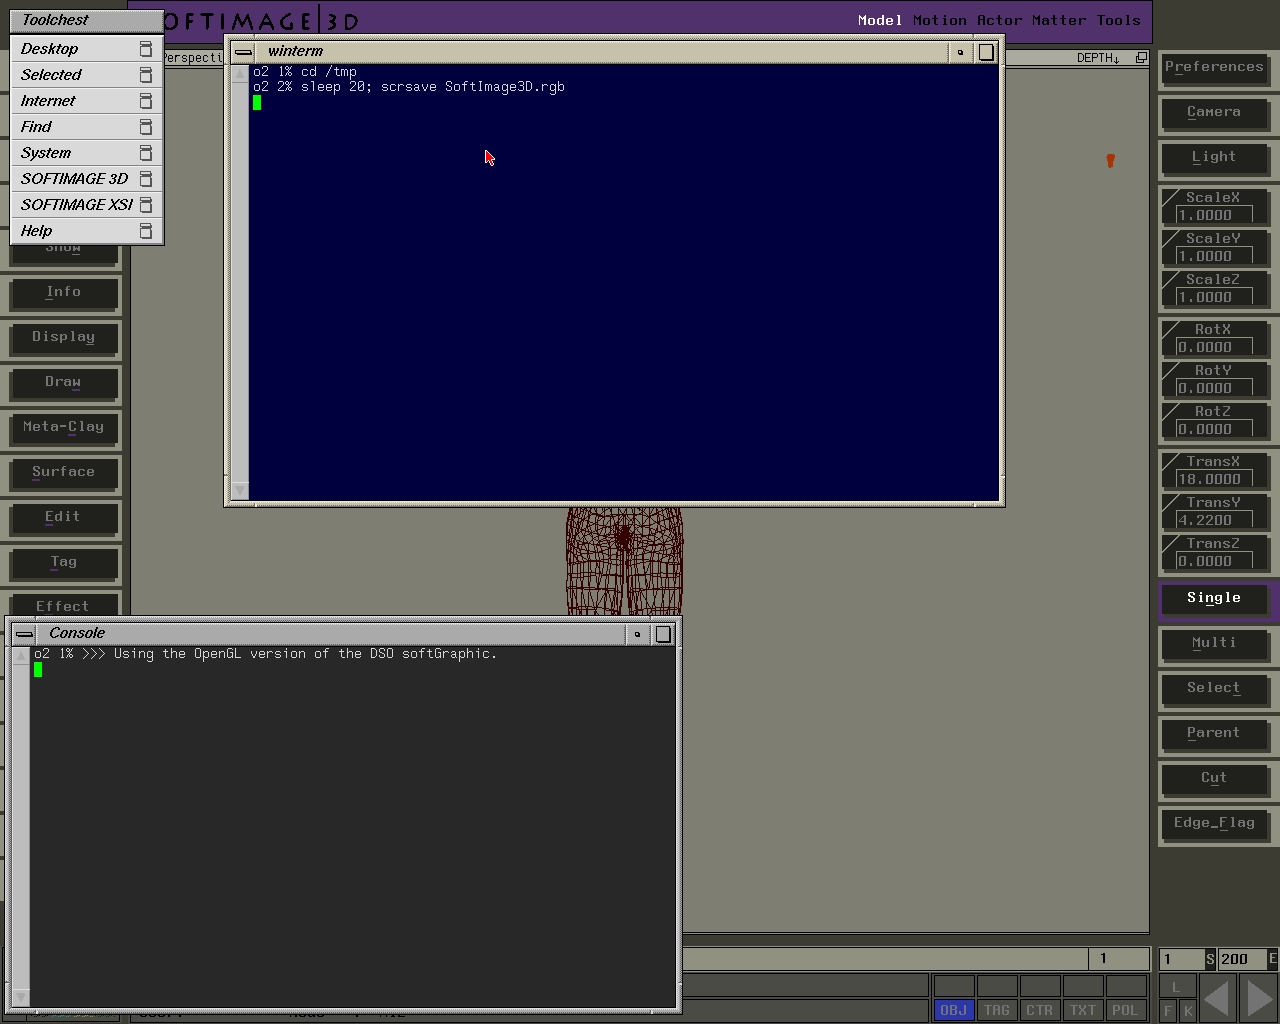Viewport: 1280px width, 1024px height.
Task: Click the Cut button
Action: click(x=1214, y=778)
